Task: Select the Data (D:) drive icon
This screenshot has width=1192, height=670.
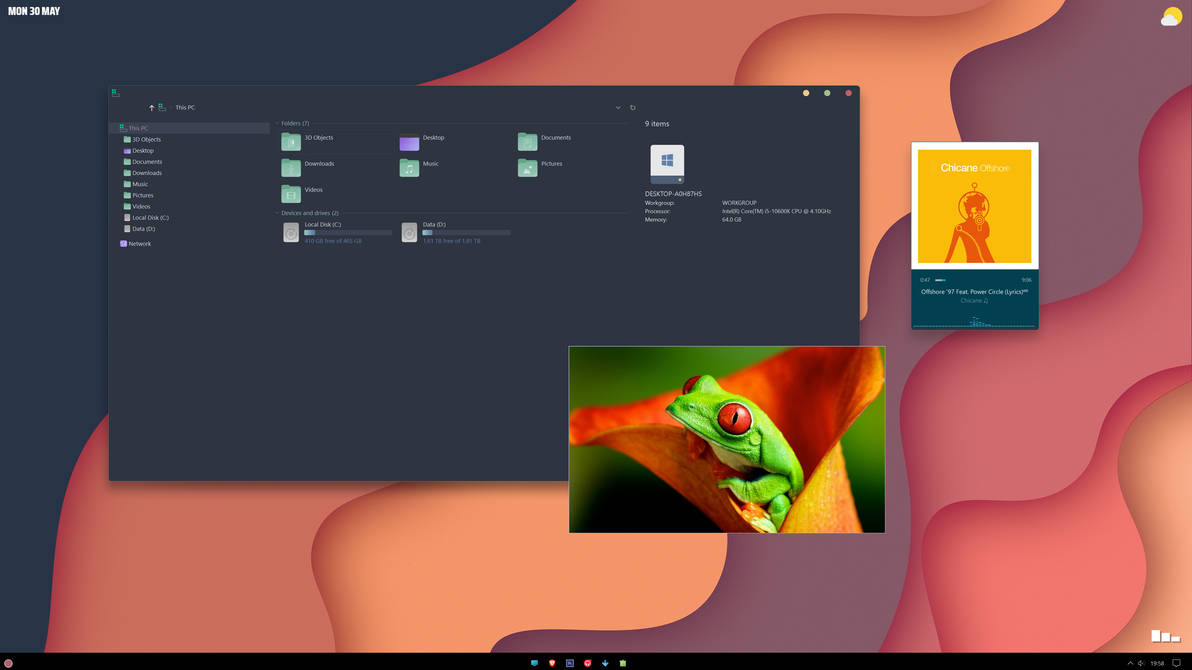Action: click(409, 232)
